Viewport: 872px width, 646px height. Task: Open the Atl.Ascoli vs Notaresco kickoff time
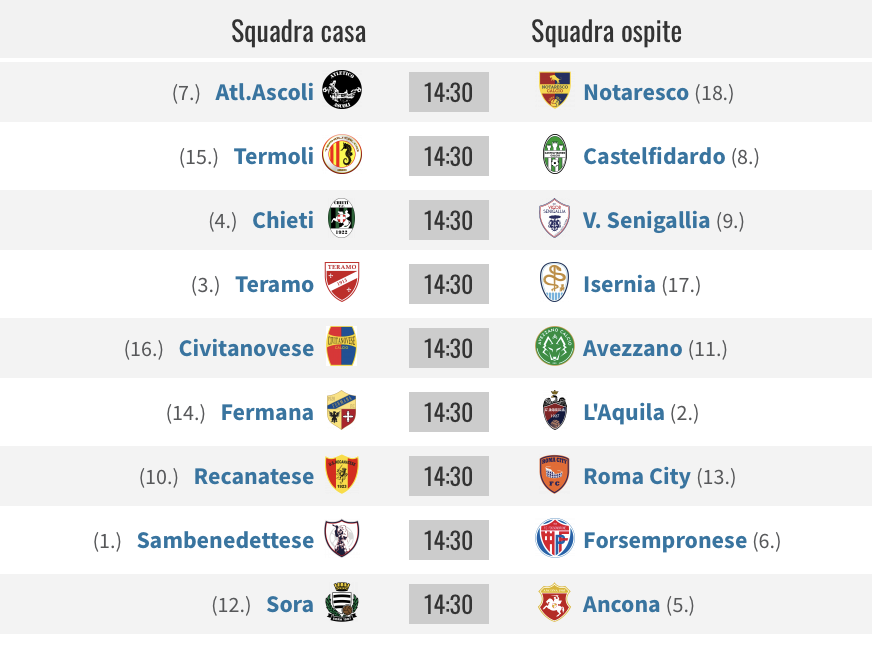coord(449,92)
